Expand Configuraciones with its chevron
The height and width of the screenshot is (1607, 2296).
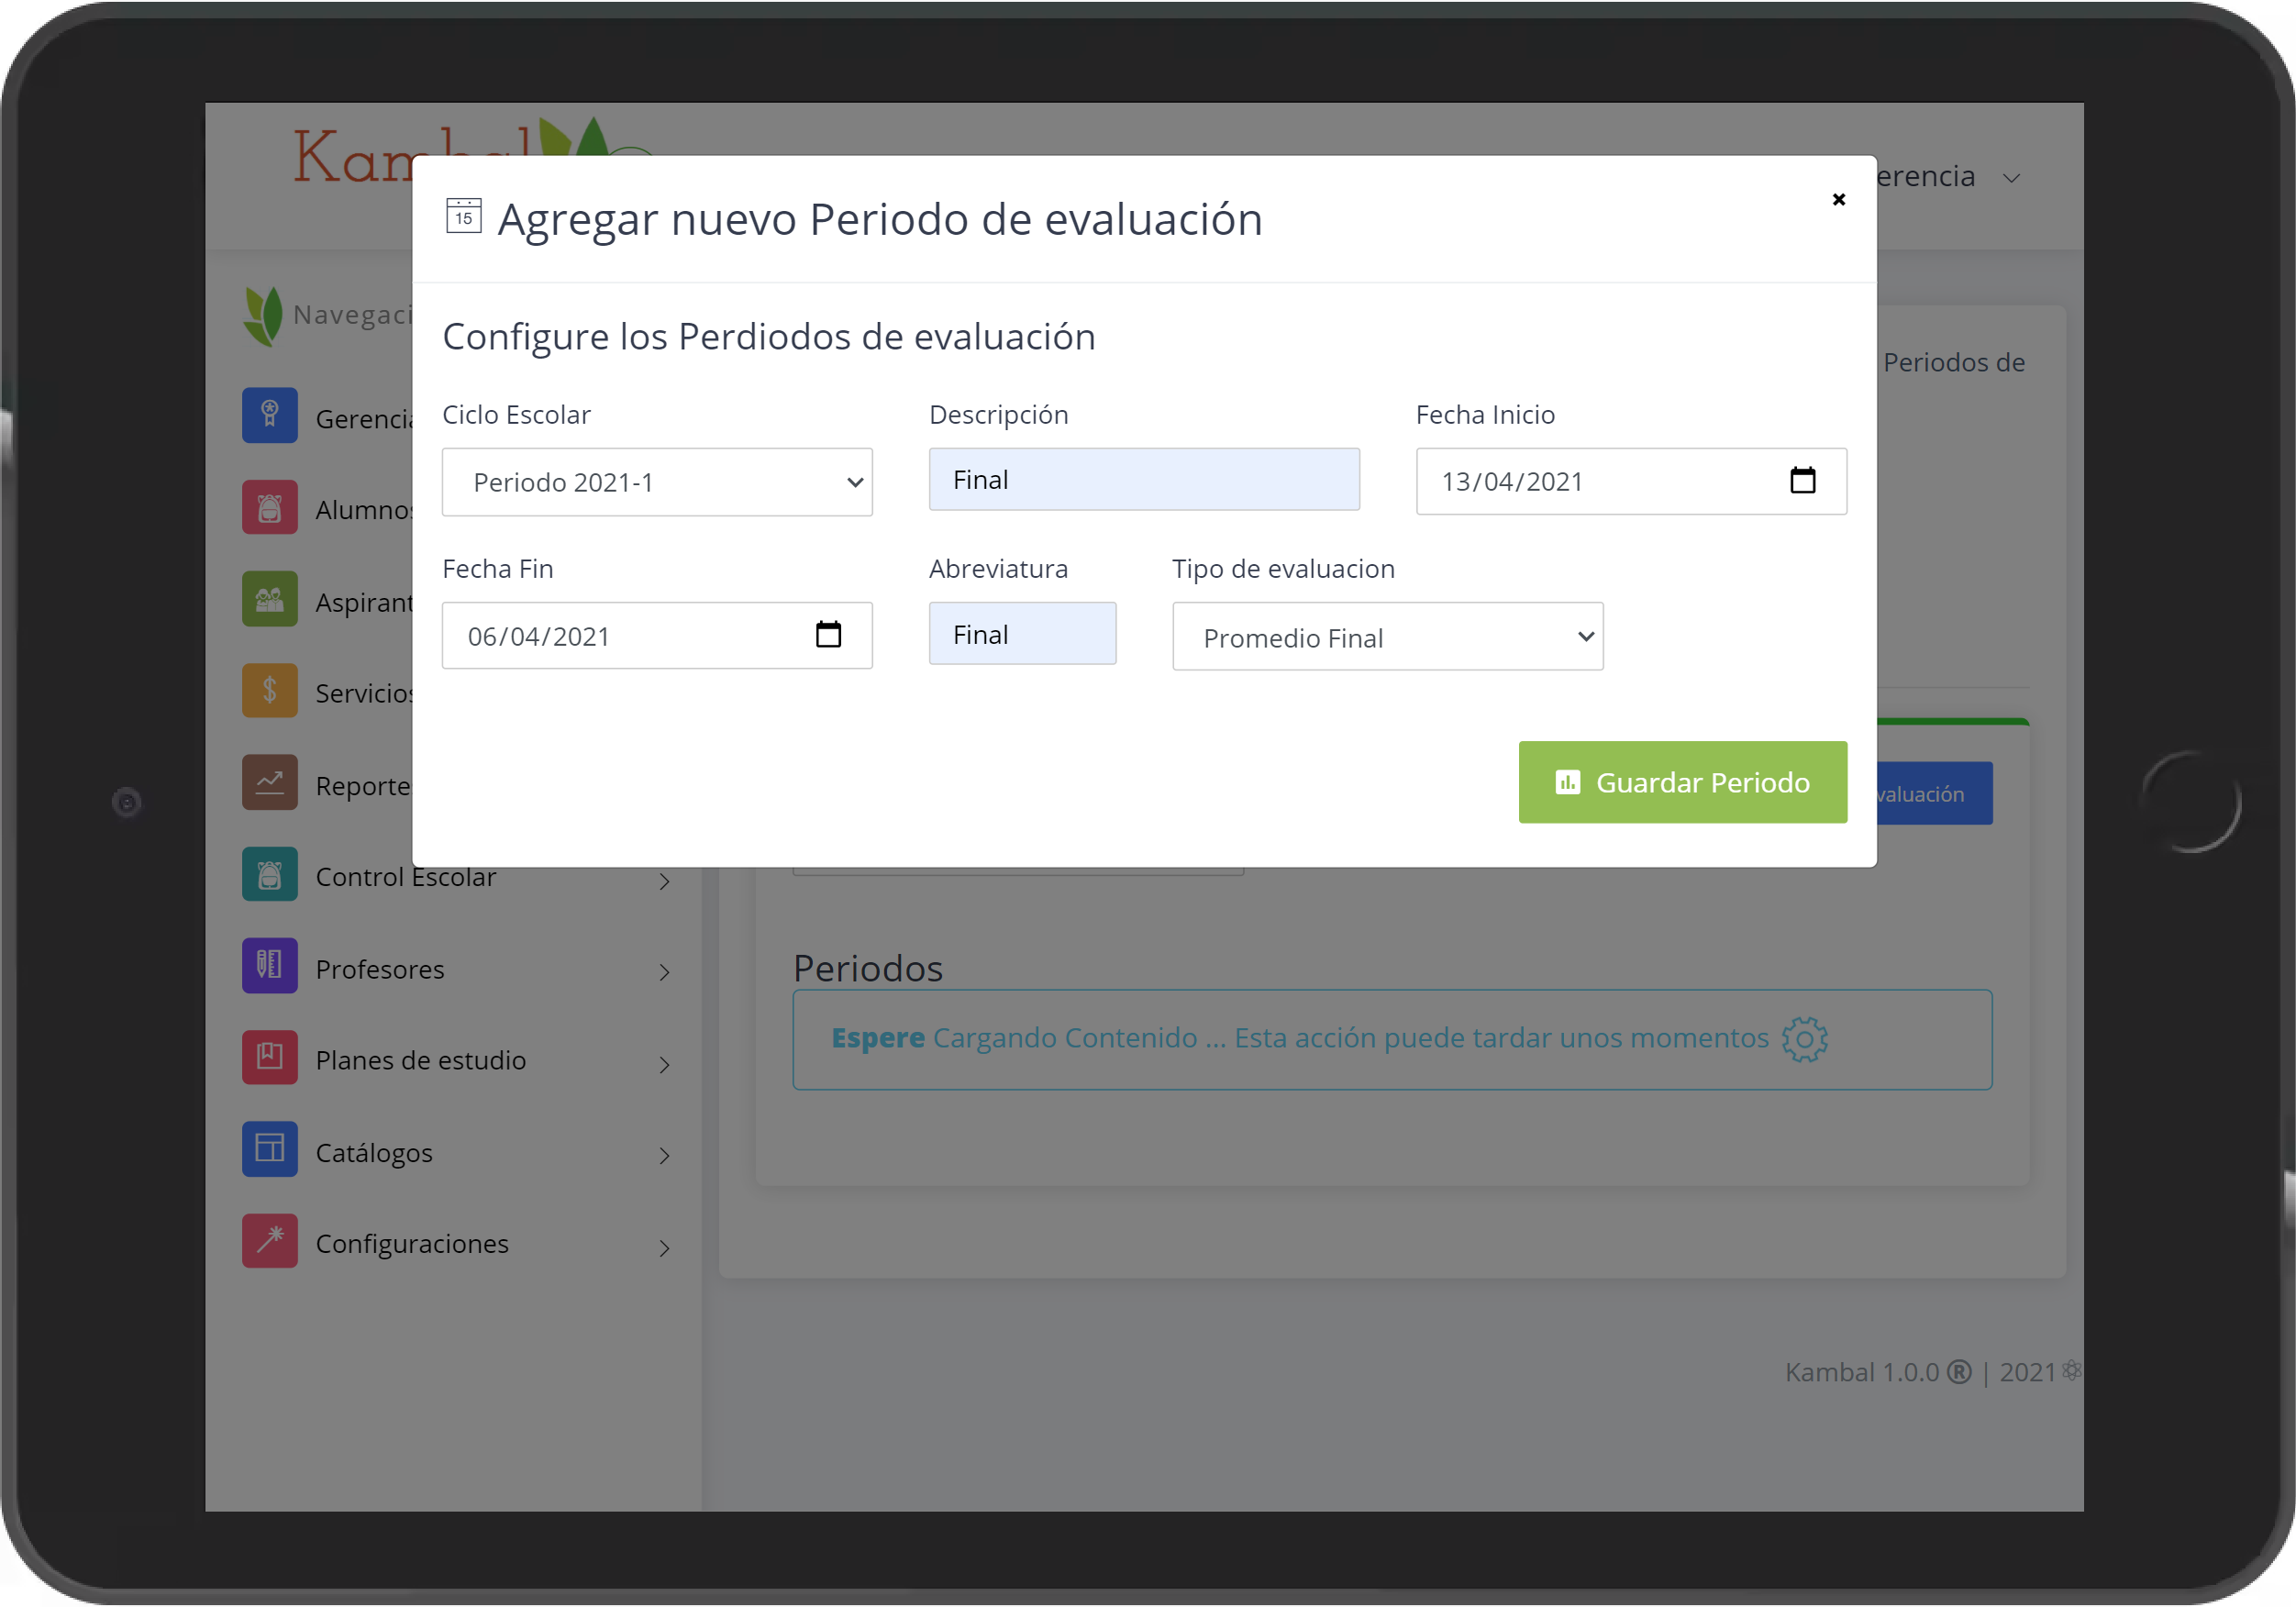click(664, 1248)
